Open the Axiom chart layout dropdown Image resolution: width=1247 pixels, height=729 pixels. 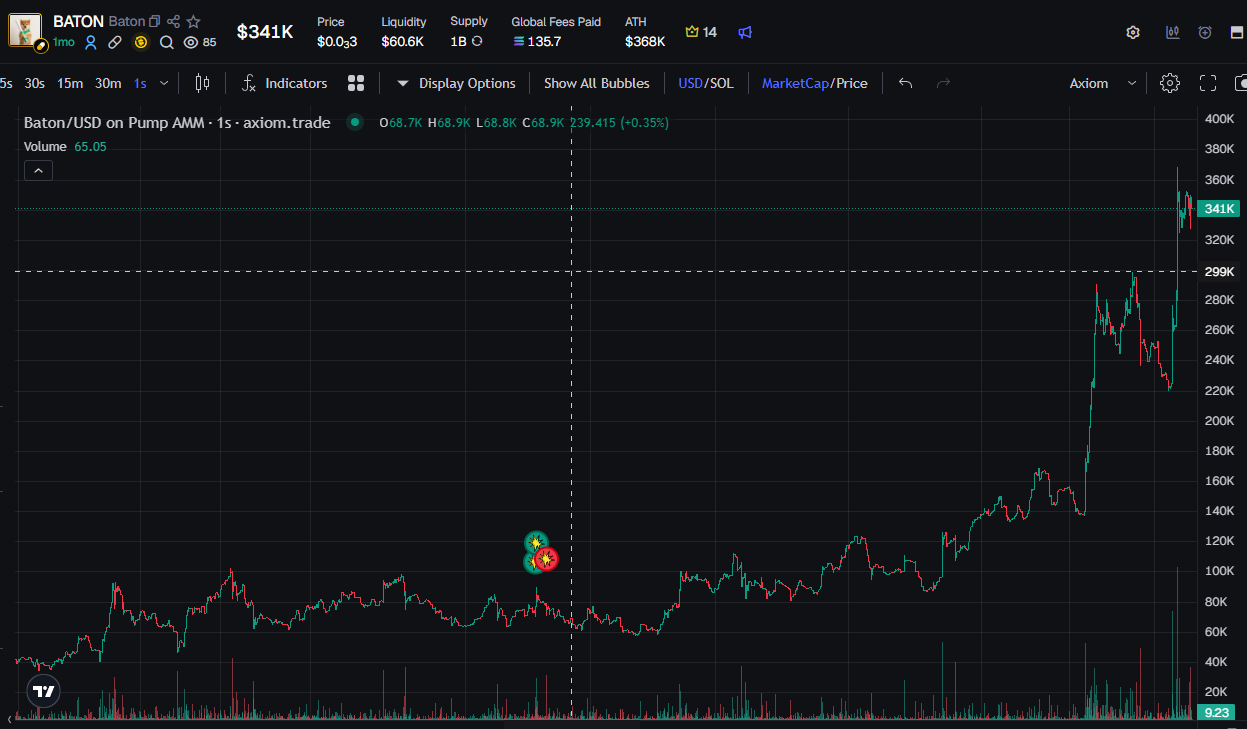click(x=1103, y=83)
